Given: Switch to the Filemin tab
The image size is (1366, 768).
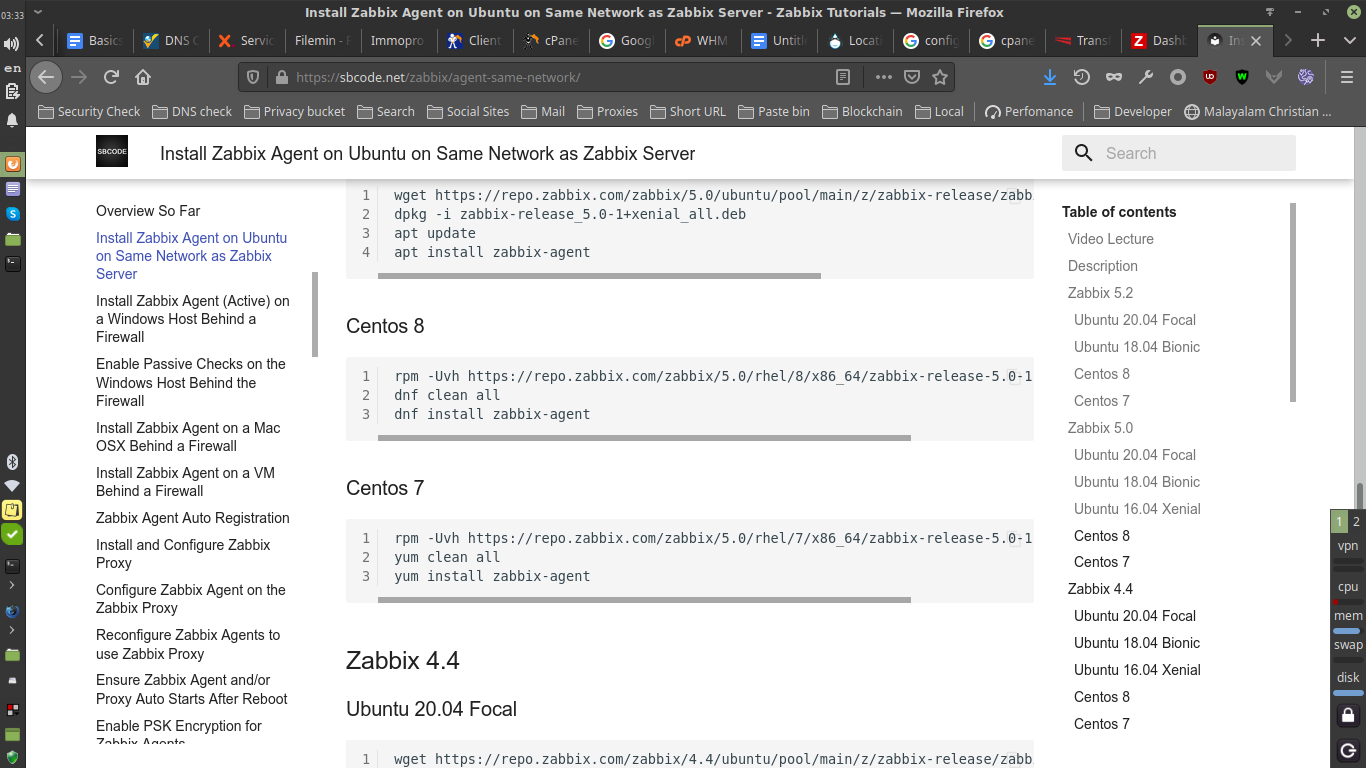Looking at the screenshot, I should [x=323, y=41].
